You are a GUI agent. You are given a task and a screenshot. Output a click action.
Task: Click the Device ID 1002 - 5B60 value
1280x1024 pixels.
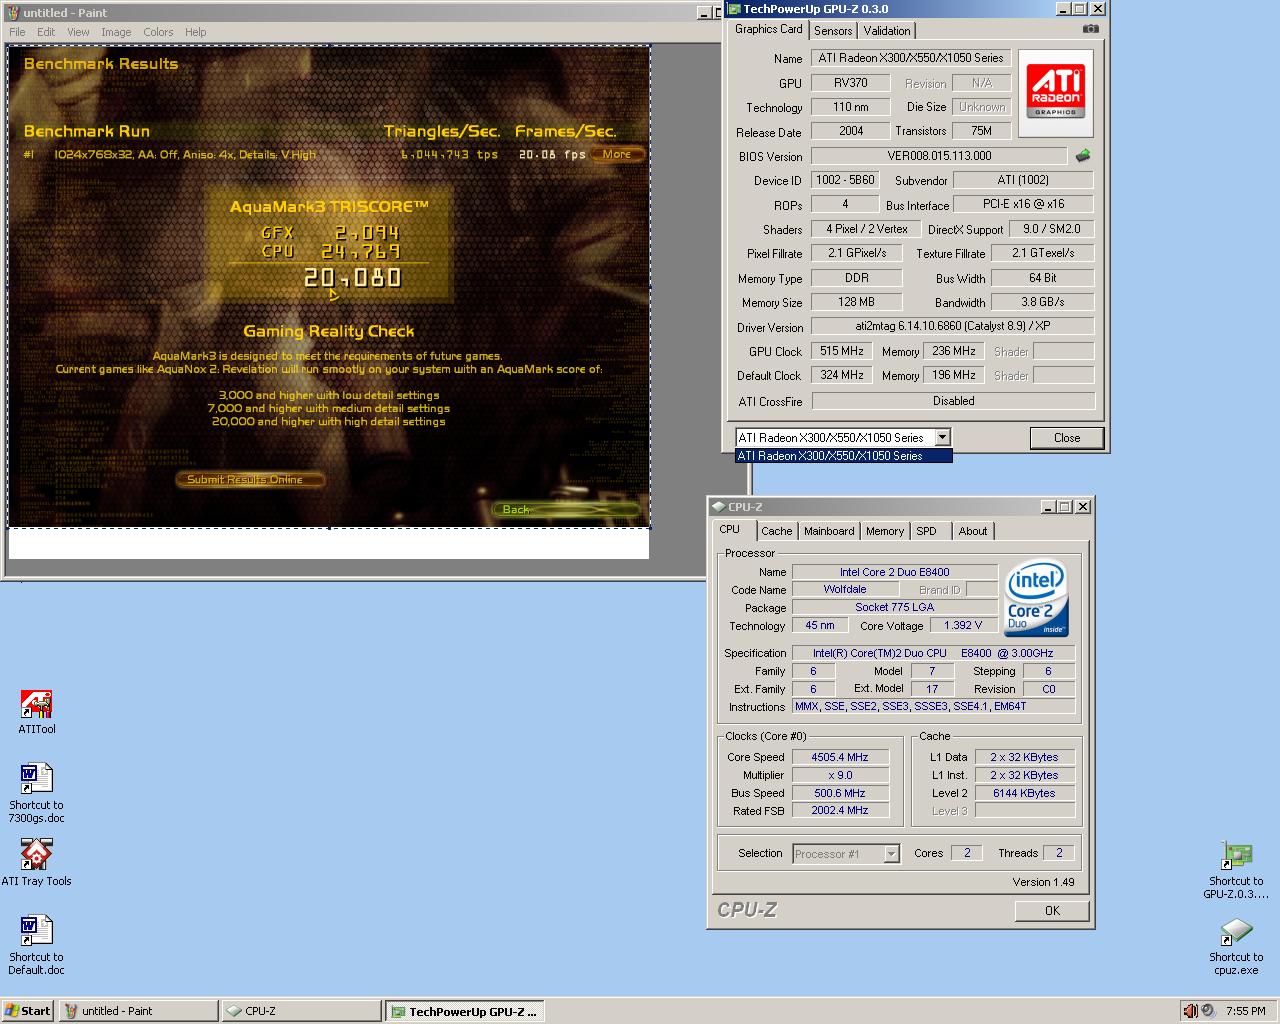pos(845,180)
